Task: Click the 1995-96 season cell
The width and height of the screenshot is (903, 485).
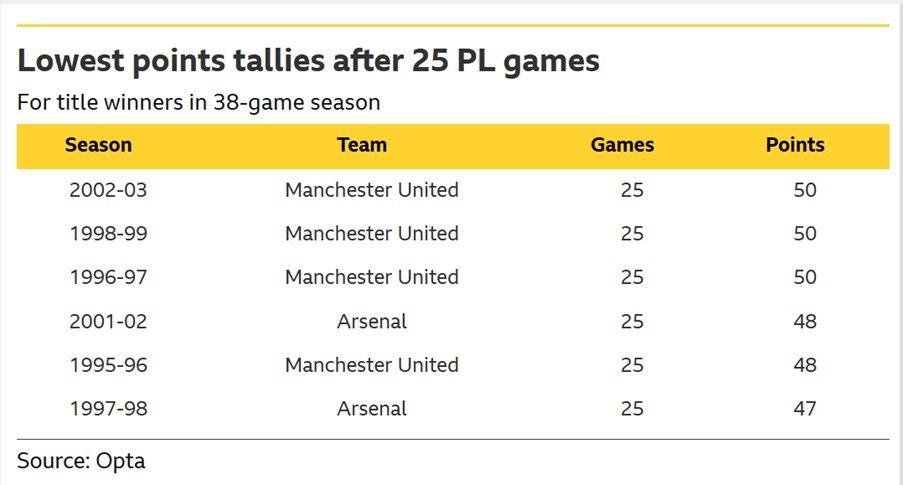Action: [108, 365]
